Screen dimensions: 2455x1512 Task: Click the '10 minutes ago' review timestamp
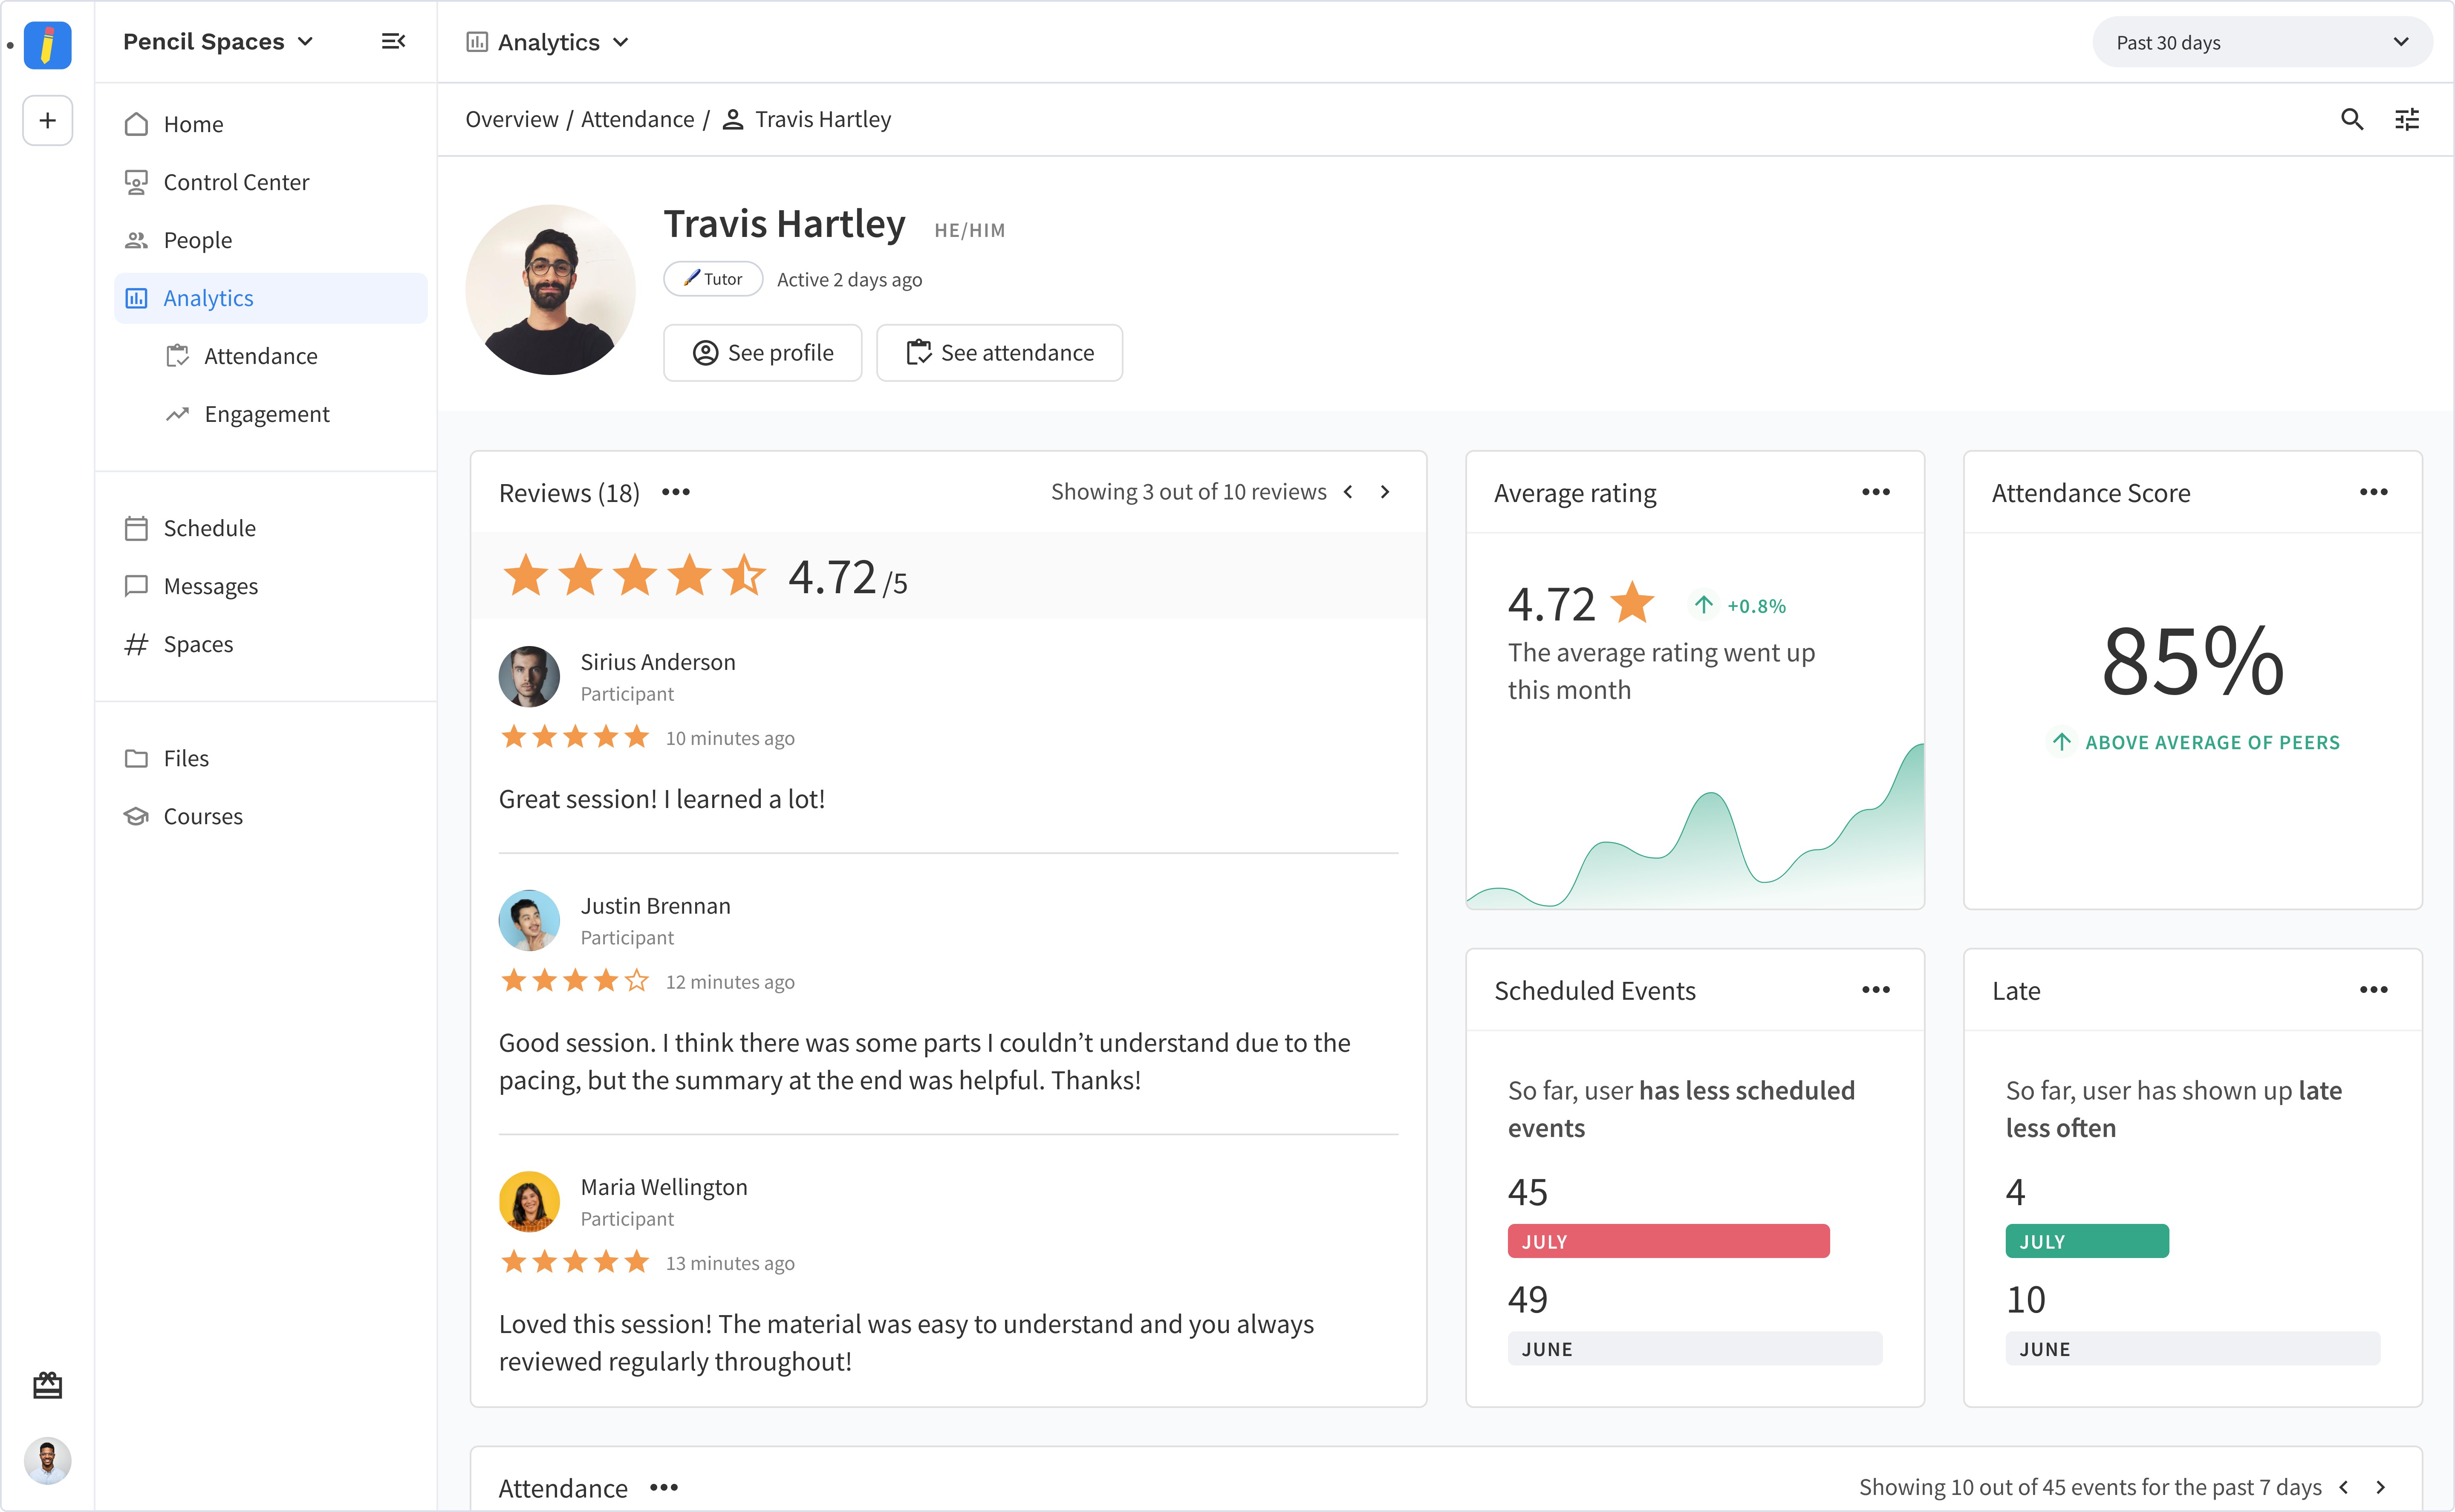[x=730, y=739]
